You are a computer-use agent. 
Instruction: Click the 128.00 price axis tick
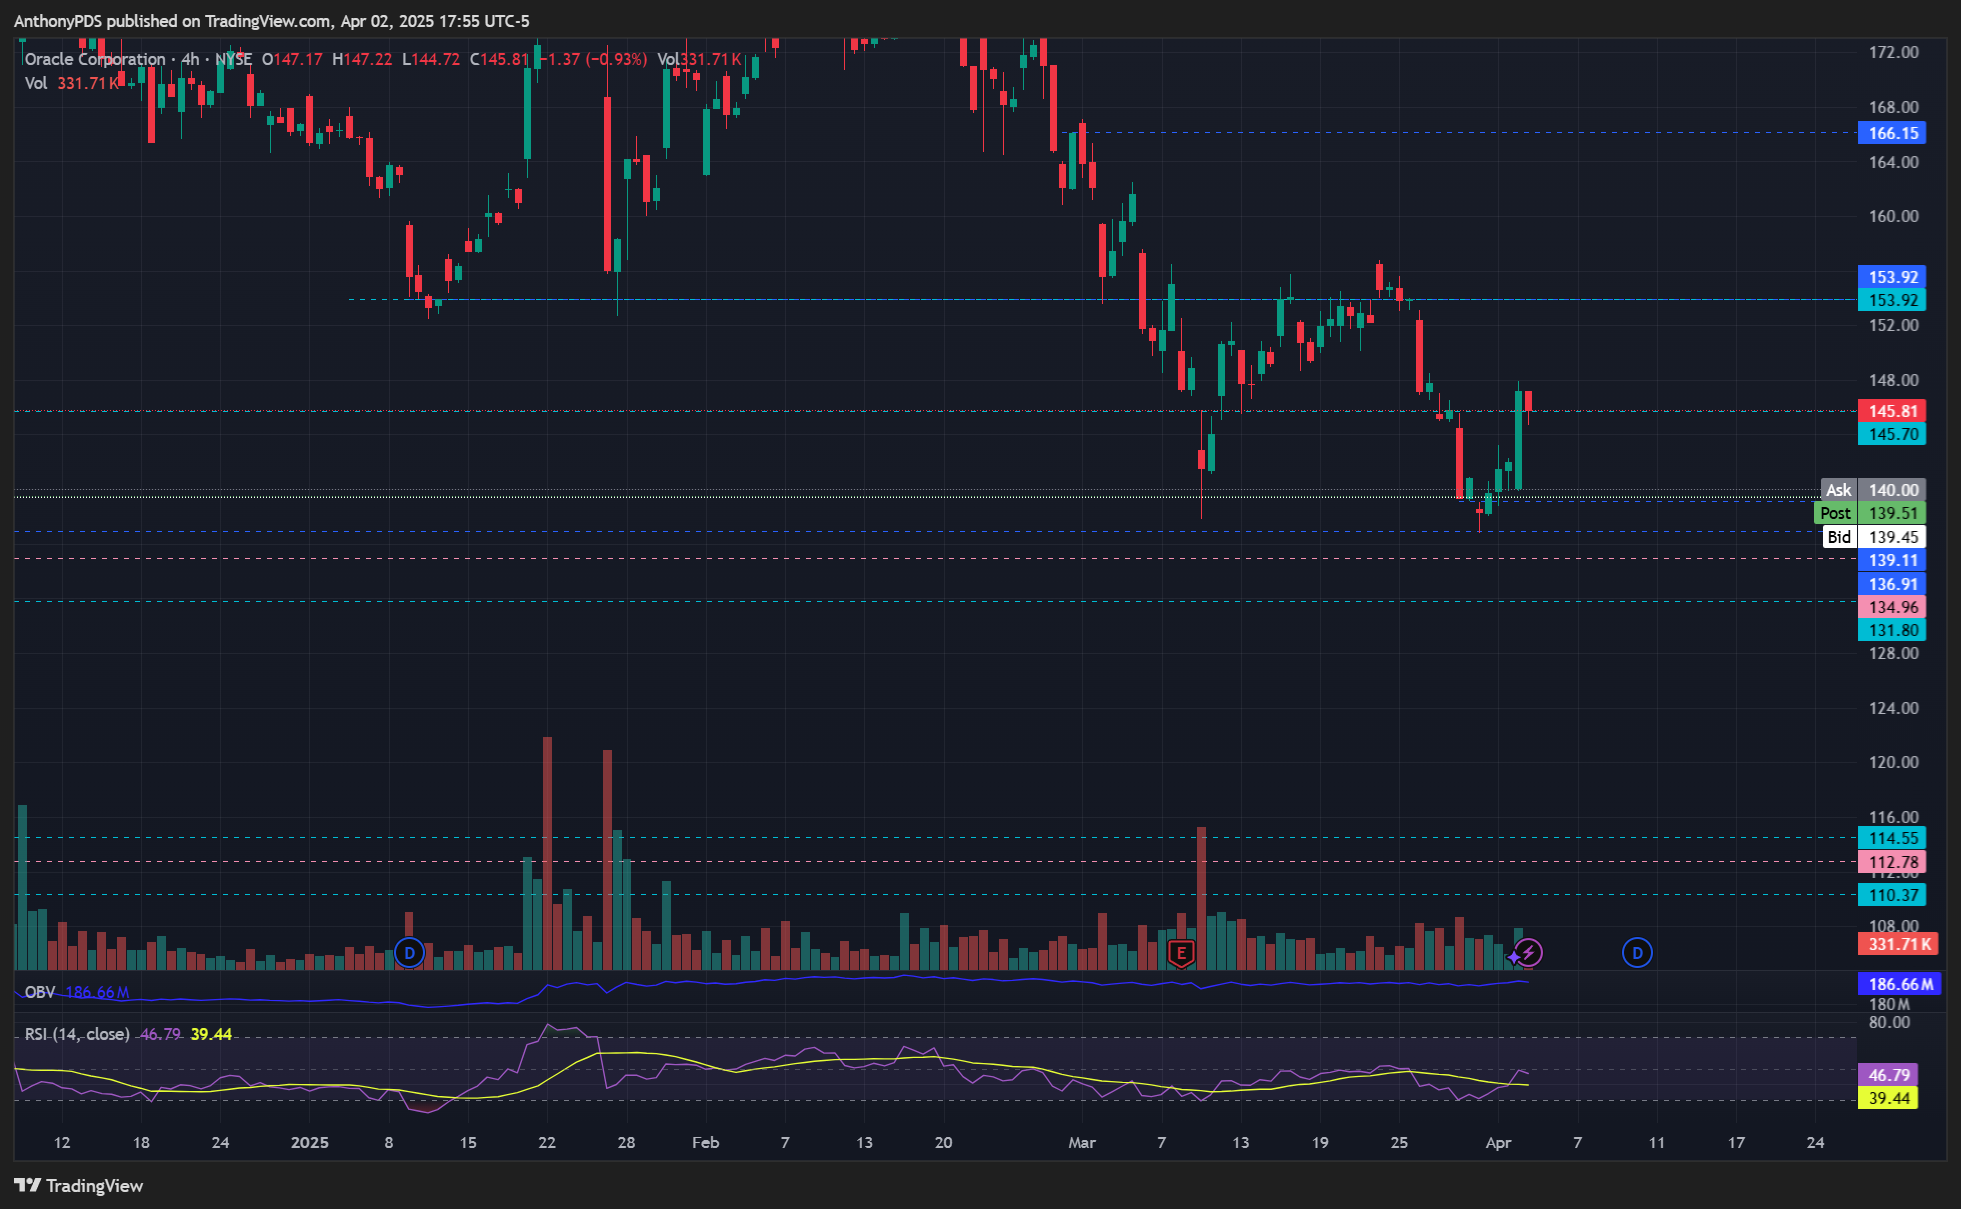1894,653
